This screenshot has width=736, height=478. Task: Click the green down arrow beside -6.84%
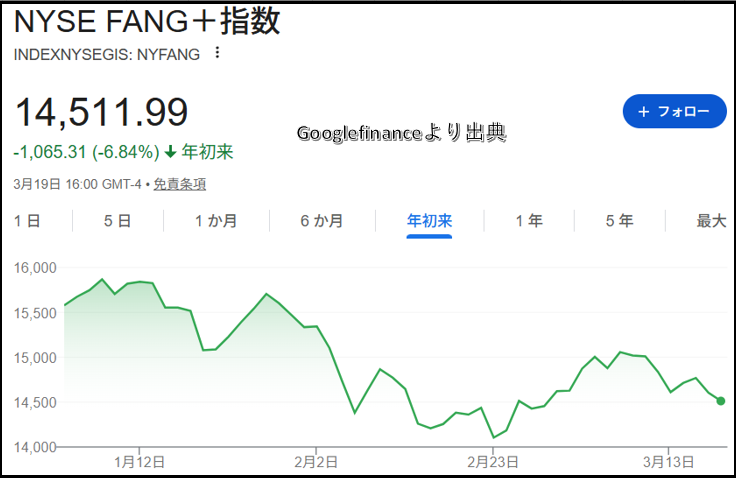point(170,152)
